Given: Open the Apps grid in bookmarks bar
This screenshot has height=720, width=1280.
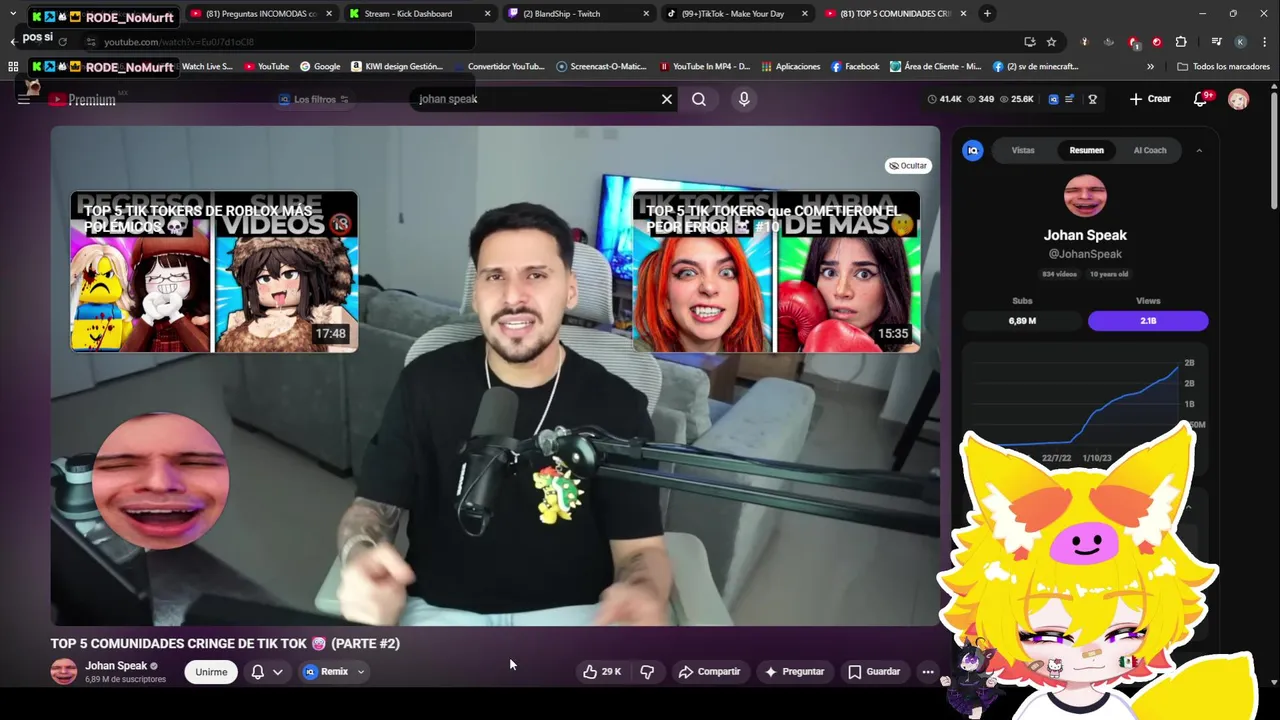Looking at the screenshot, I should point(13,67).
